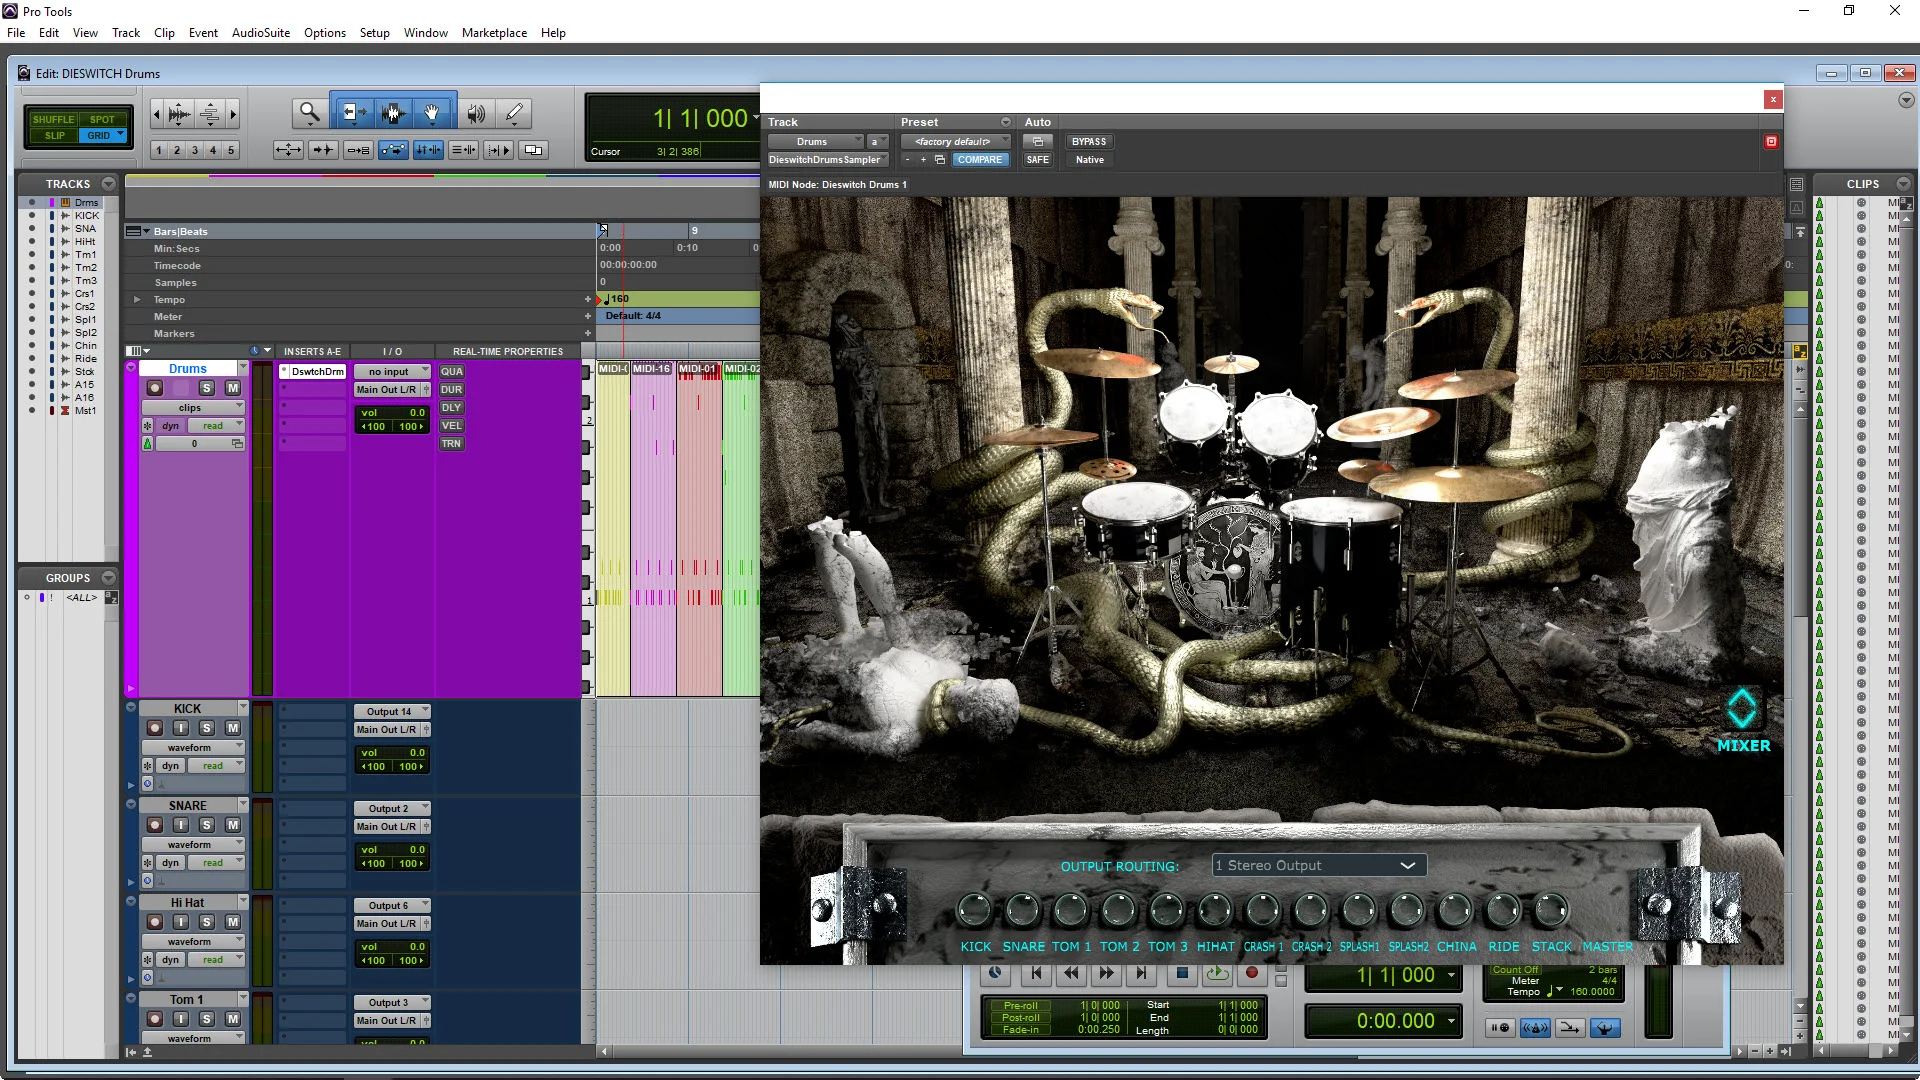This screenshot has height=1080, width=1920.
Task: Open the File menu
Action: click(16, 32)
